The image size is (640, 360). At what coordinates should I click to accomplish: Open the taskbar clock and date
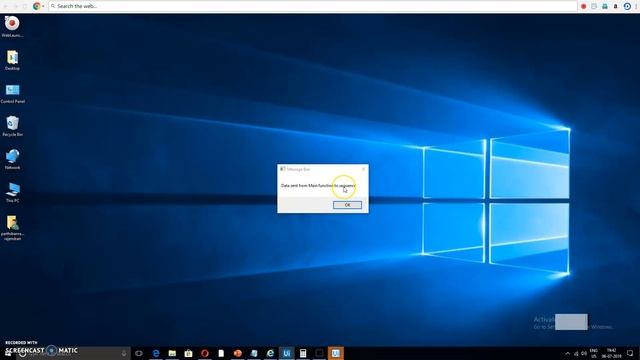(x=611, y=353)
